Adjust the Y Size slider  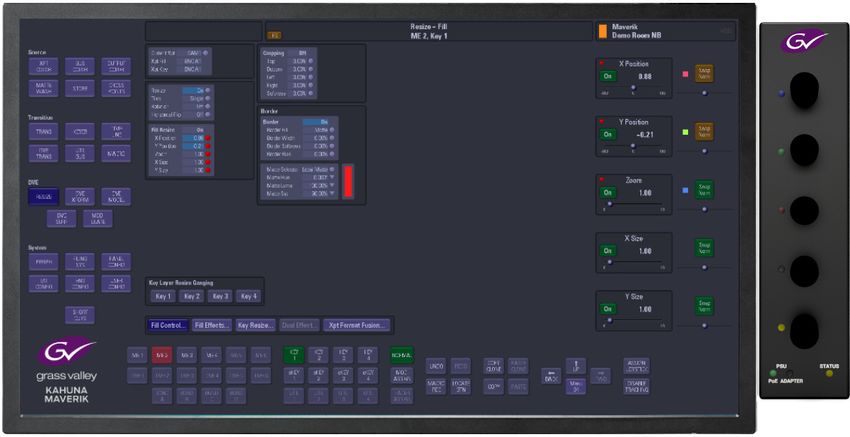pos(633,320)
